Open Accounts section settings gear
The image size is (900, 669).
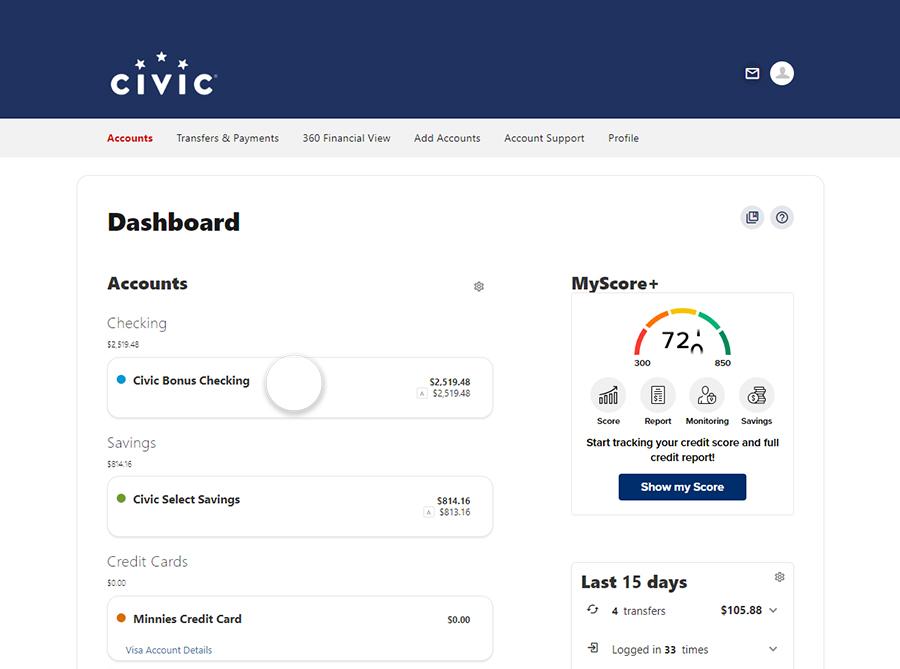[x=479, y=286]
